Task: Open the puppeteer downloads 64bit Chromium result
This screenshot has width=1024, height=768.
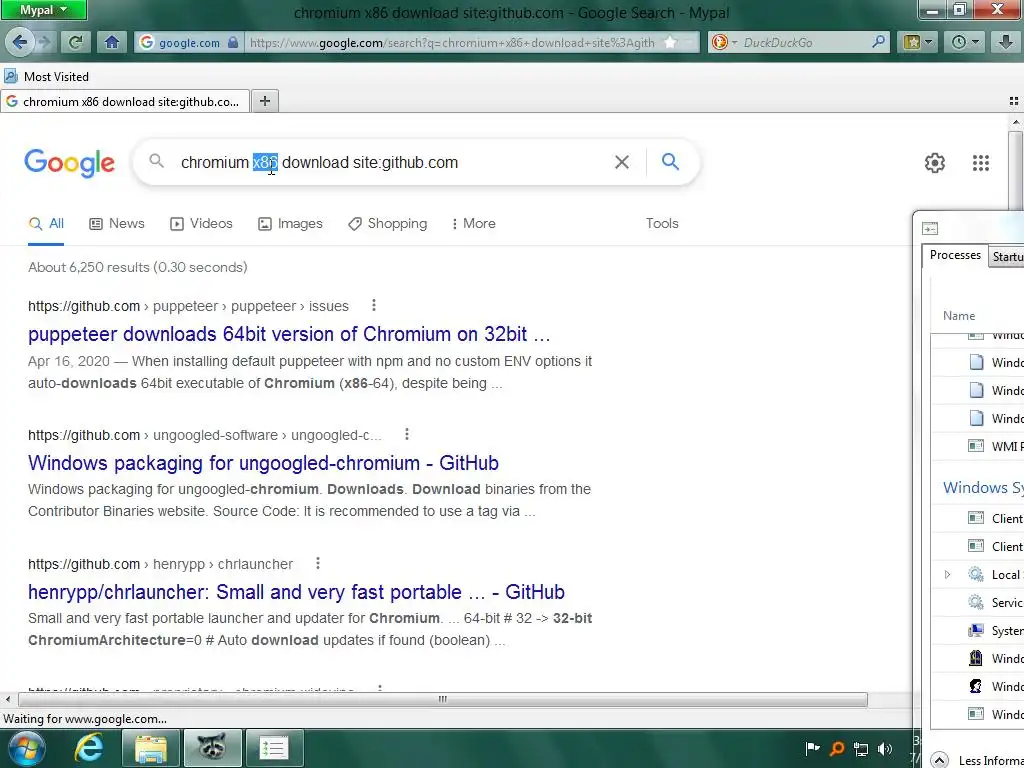Action: [289, 334]
